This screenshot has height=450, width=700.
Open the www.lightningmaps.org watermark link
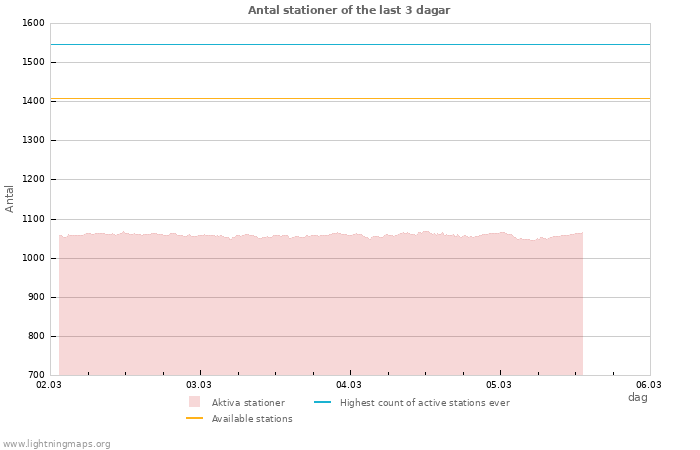tap(56, 444)
